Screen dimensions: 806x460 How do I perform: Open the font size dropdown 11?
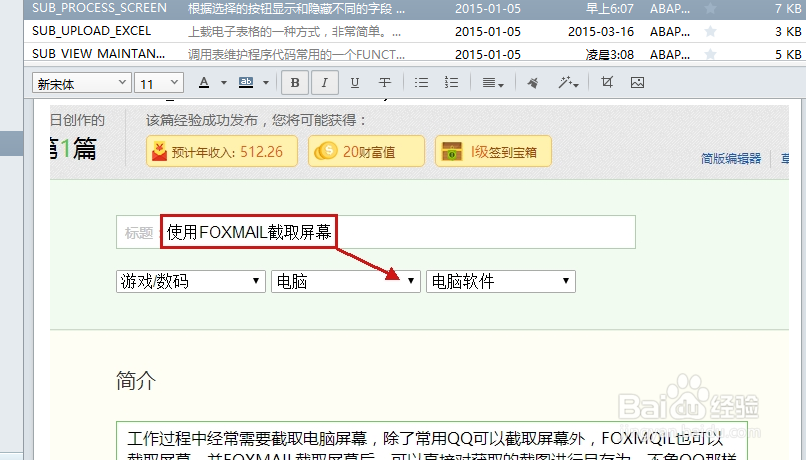(x=159, y=83)
